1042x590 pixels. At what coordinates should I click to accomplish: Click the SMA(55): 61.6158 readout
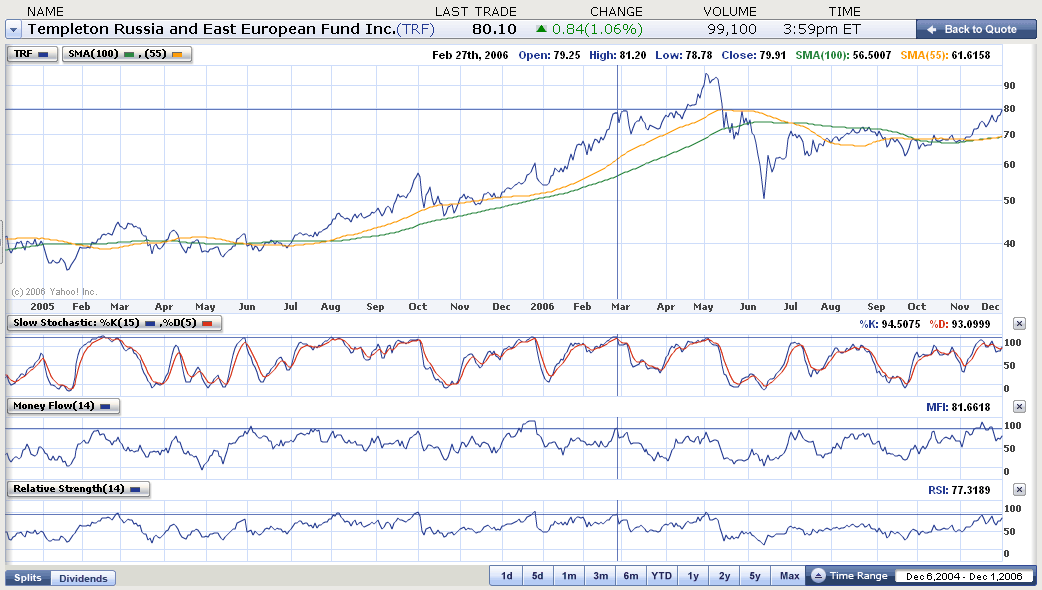coord(945,55)
